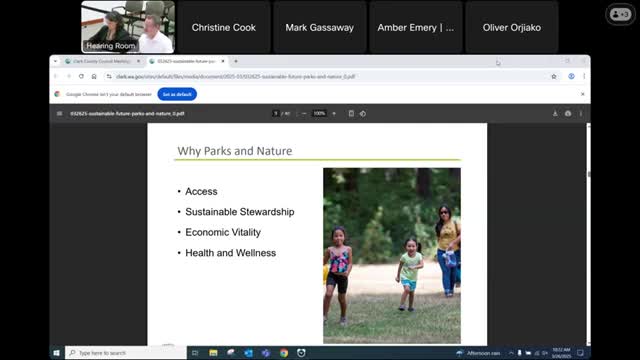Edit the PDF page number field
640x360 pixels.
(276, 113)
